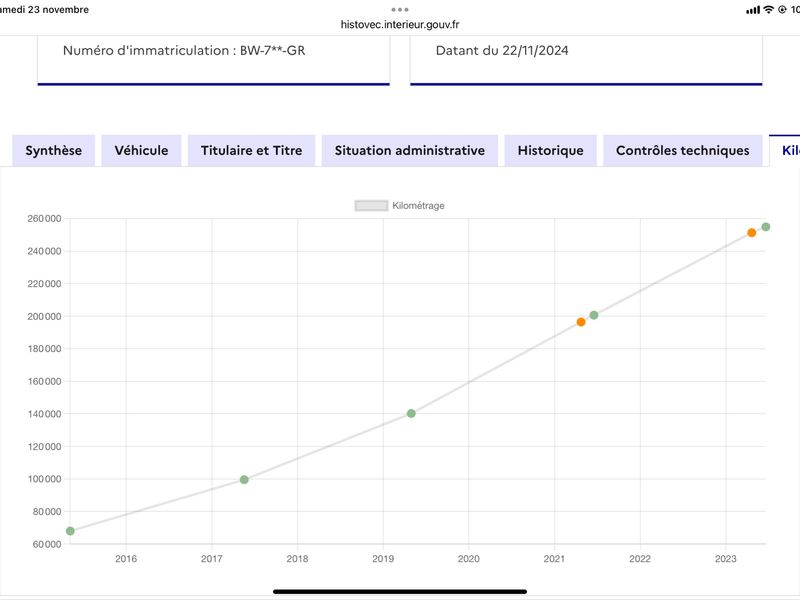Screen dimensions: 800x600
Task: Tap the three-dot multitasking icon
Action: [x=399, y=10]
